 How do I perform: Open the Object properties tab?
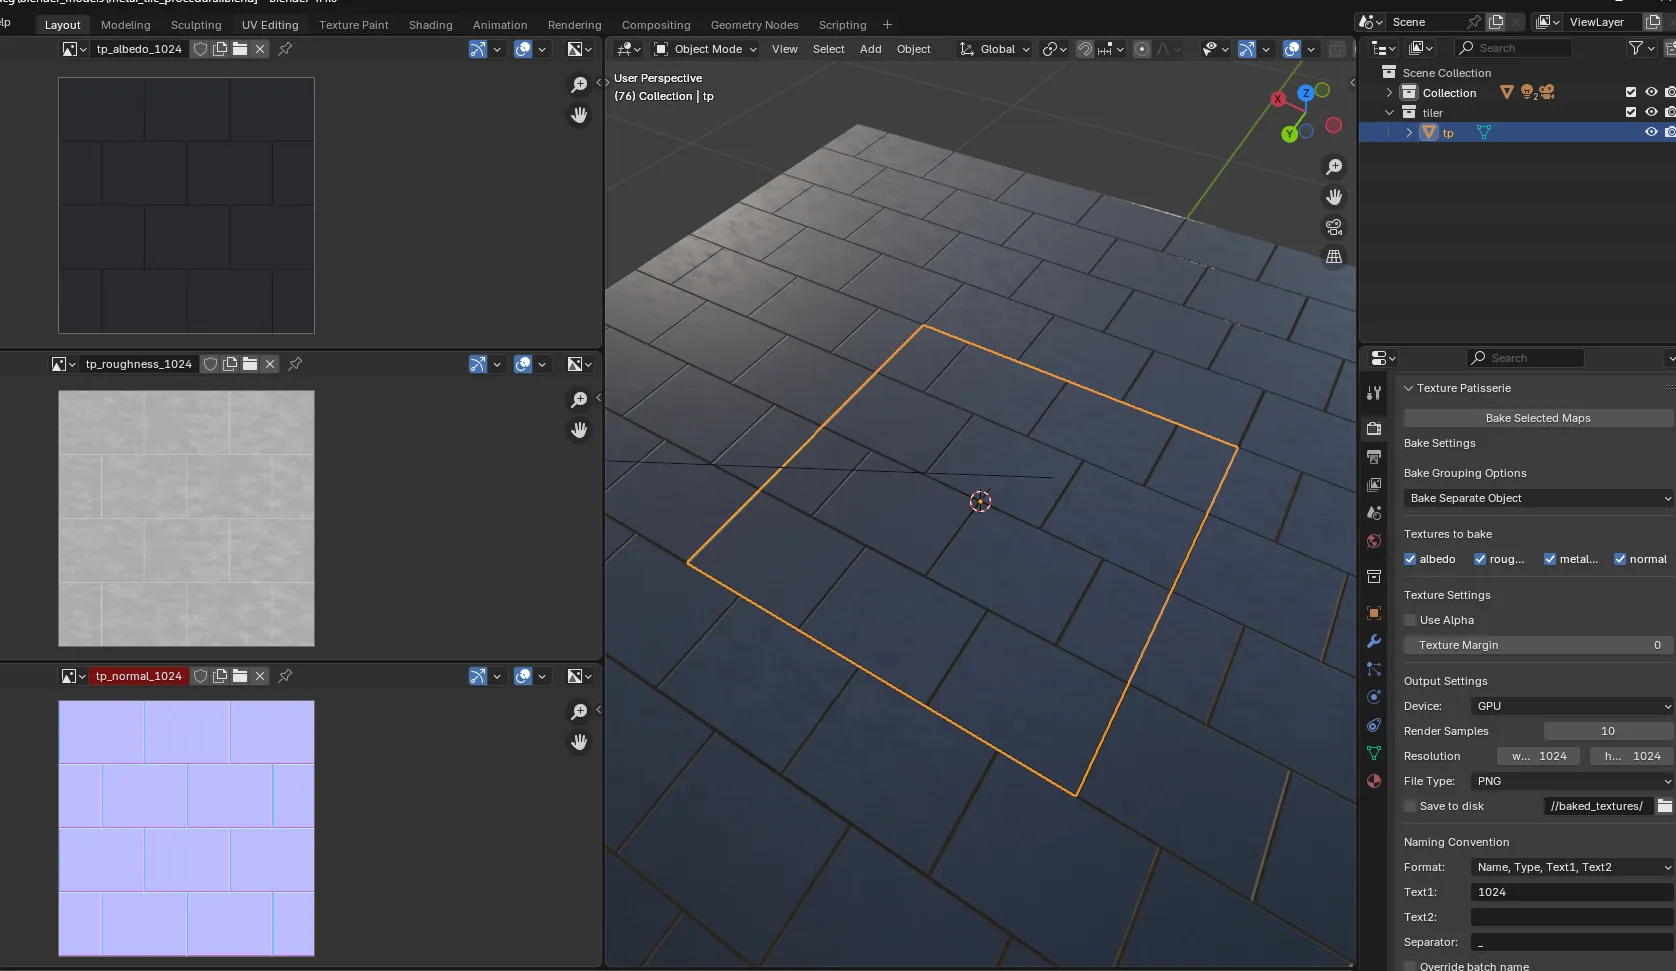pos(1374,613)
